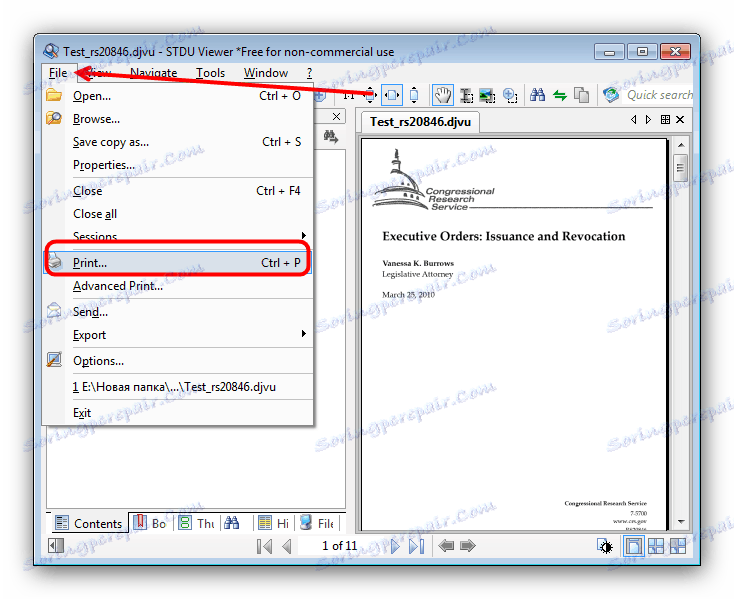This screenshot has width=734, height=599.
Task: Click the green swap arrows icon
Action: (560, 95)
